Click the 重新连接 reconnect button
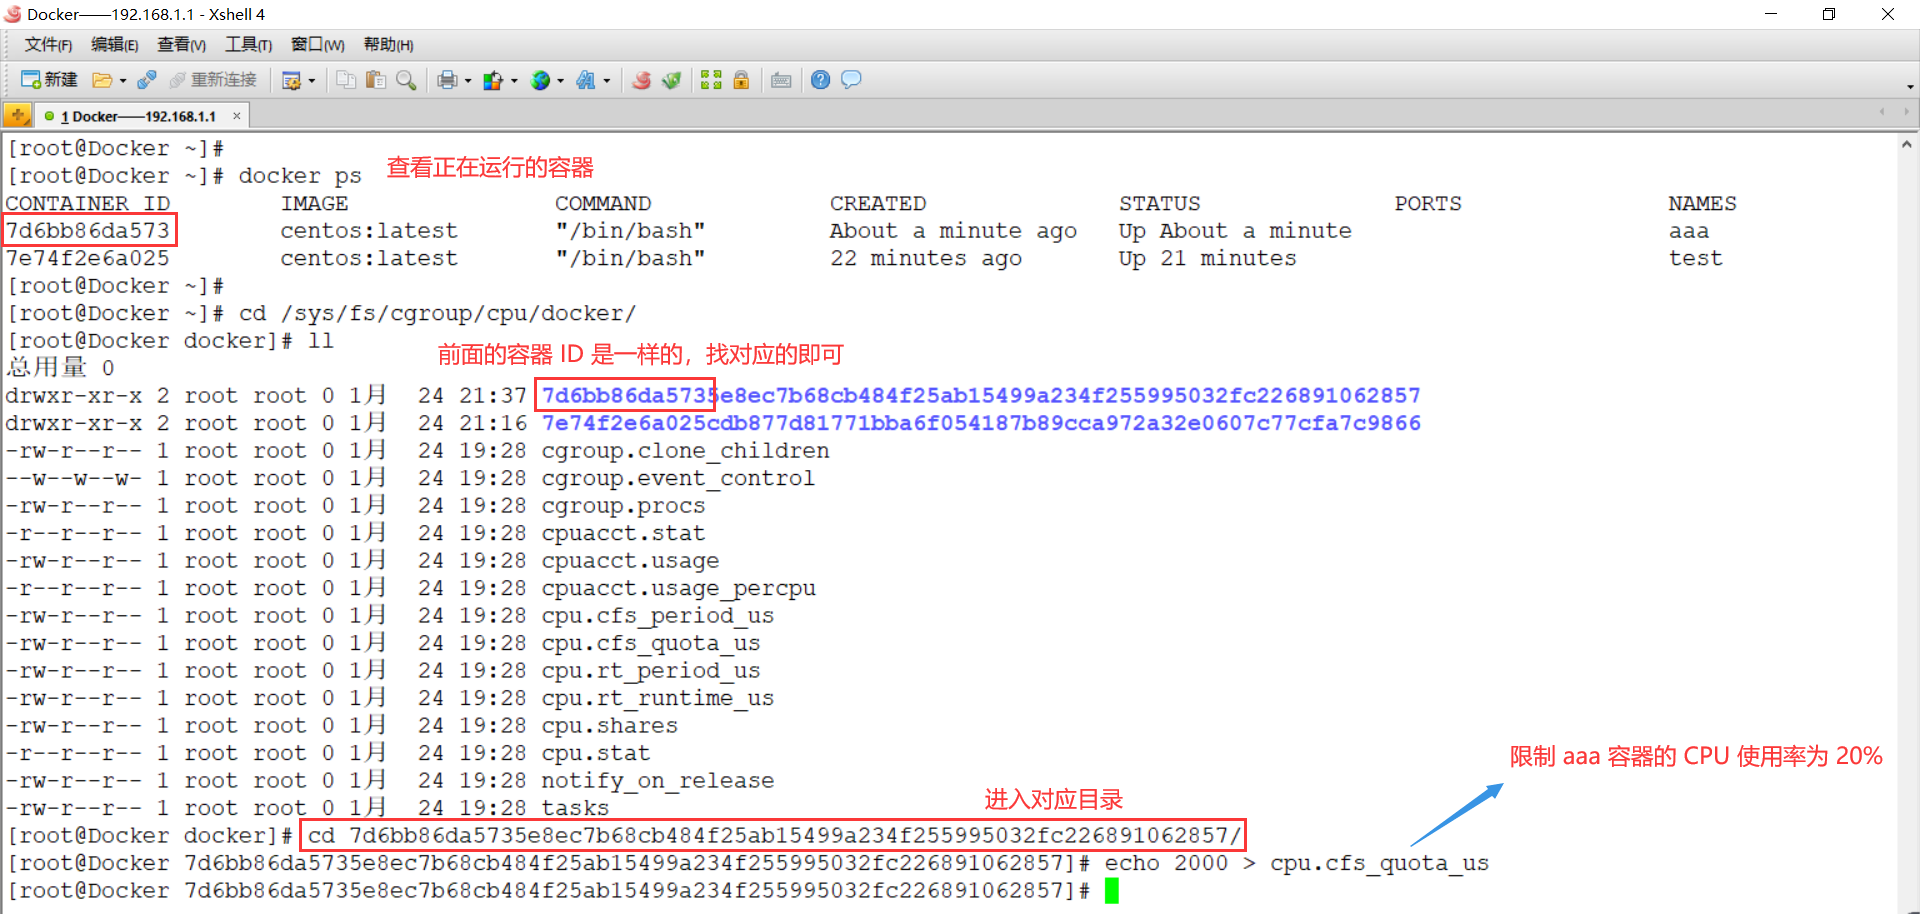The height and width of the screenshot is (914, 1920). pyautogui.click(x=213, y=80)
